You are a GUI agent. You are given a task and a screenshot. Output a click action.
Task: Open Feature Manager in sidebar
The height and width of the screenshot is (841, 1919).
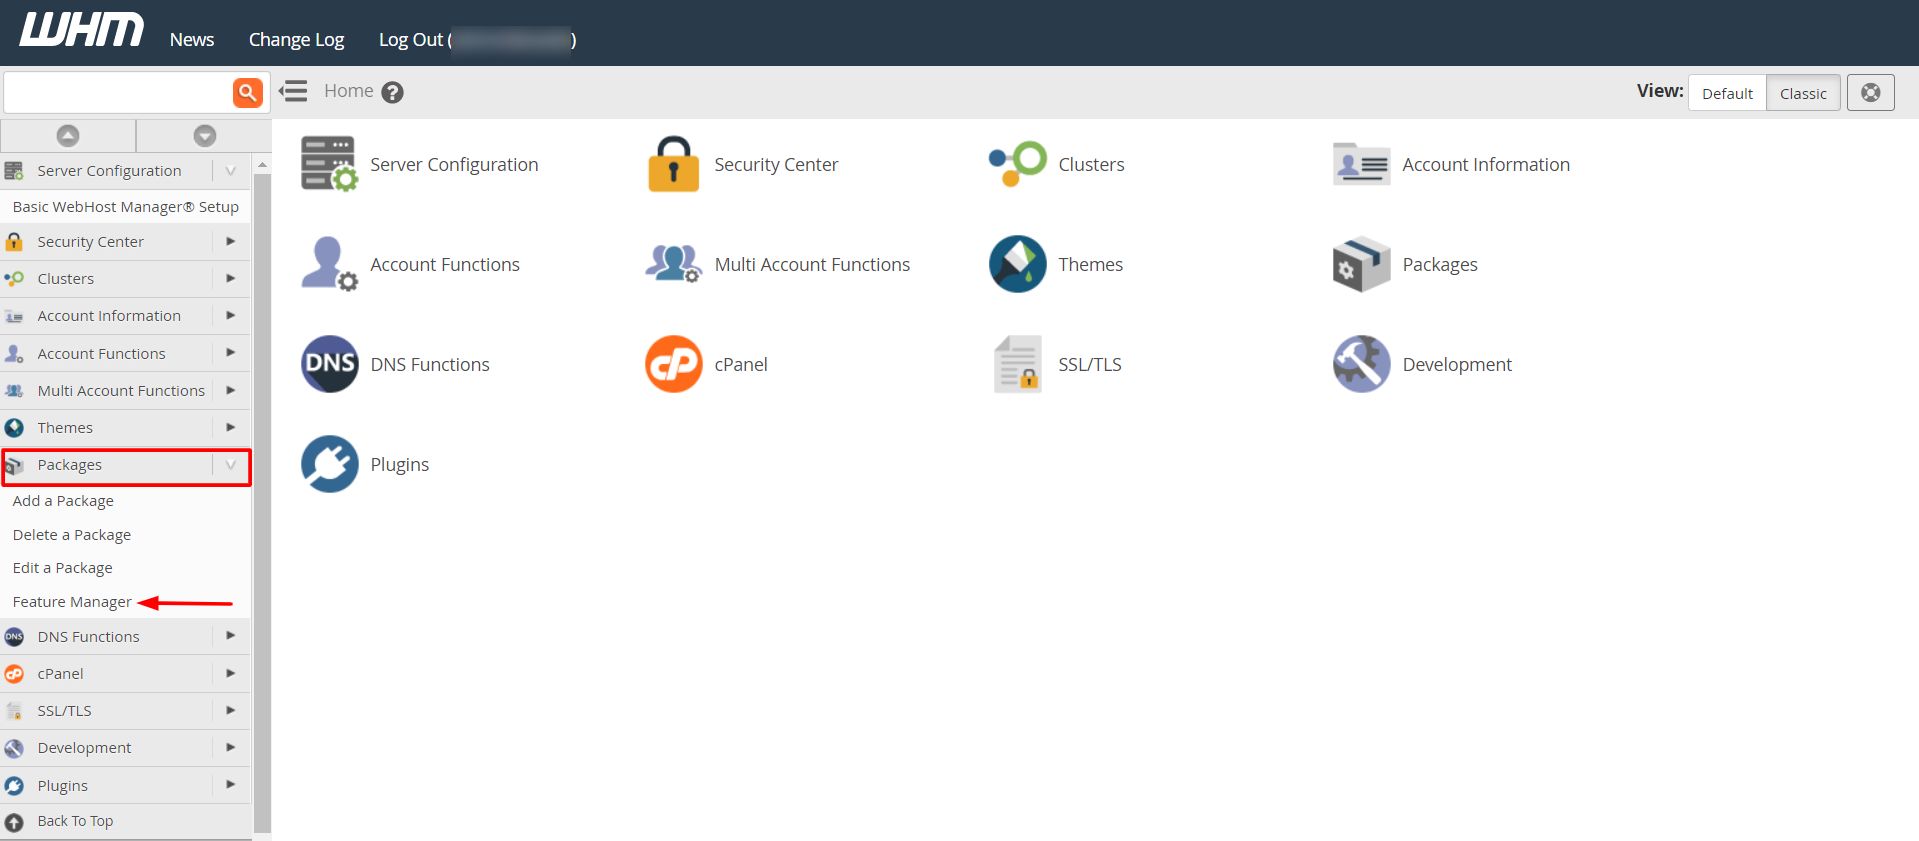click(72, 602)
